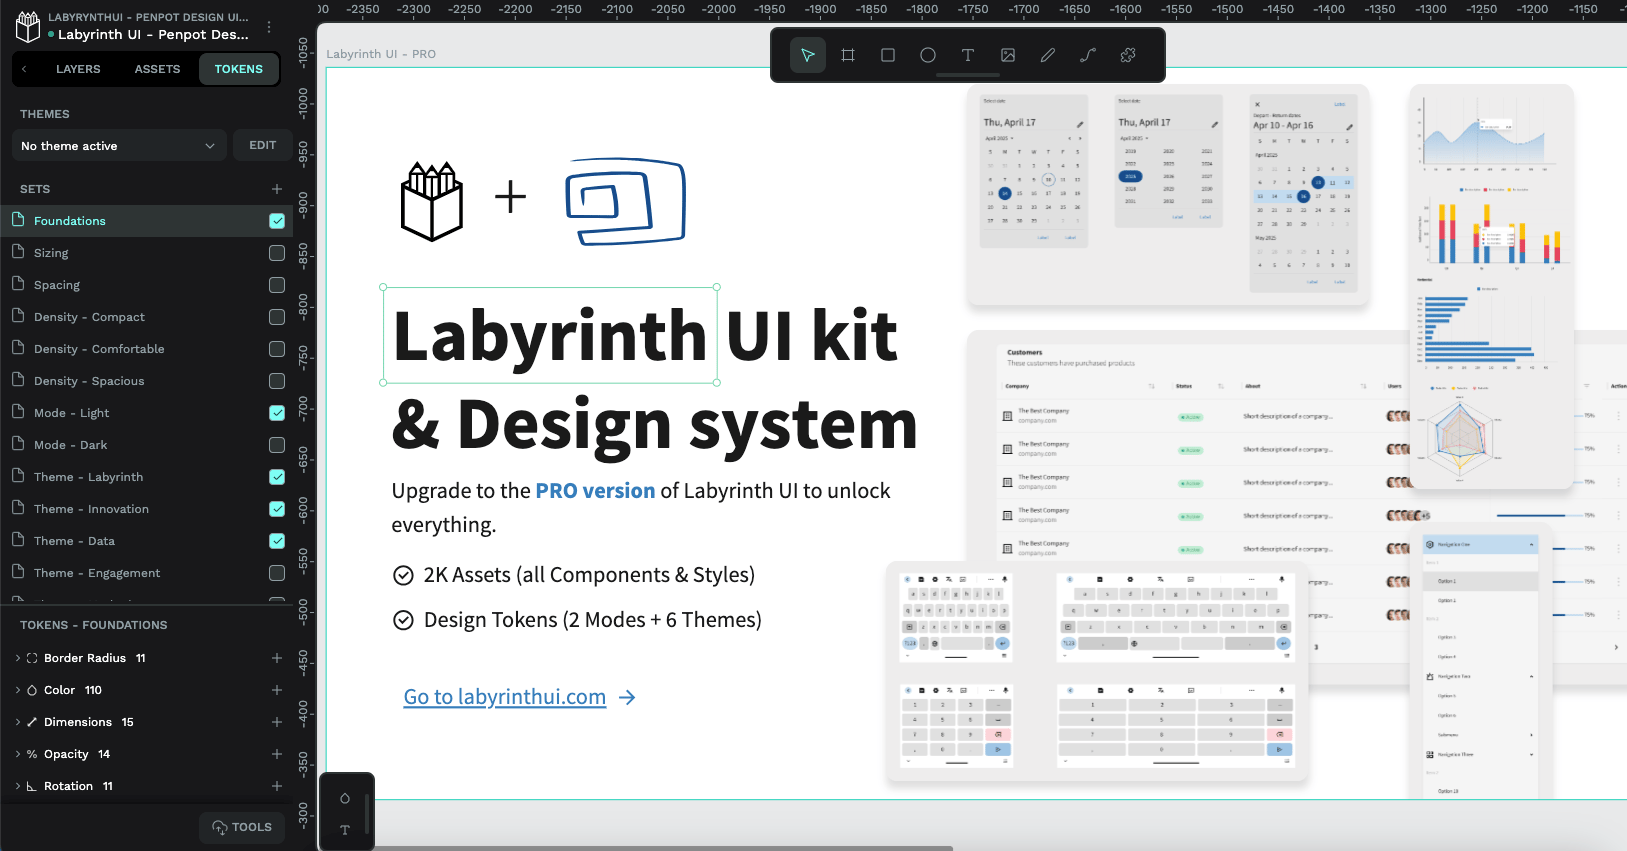Enable the Sizing set checkbox
The width and height of the screenshot is (1627, 851).
(x=277, y=253)
